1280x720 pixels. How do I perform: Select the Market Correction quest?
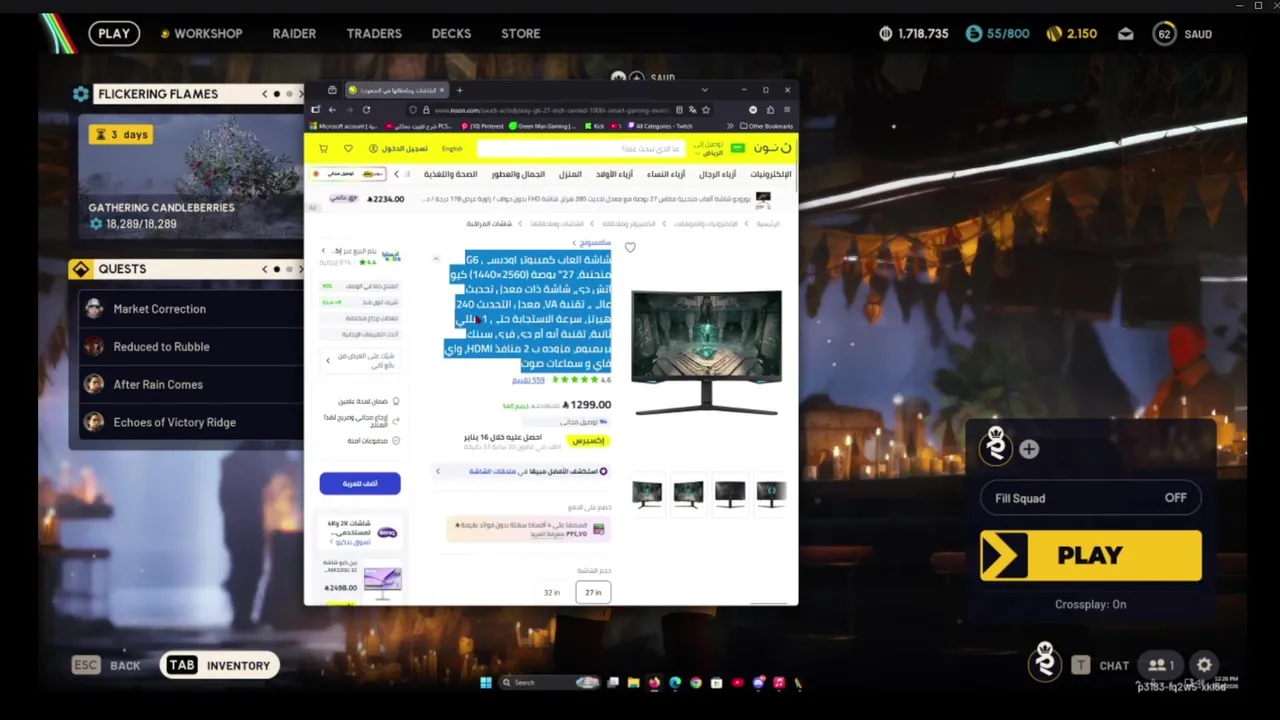[x=190, y=309]
